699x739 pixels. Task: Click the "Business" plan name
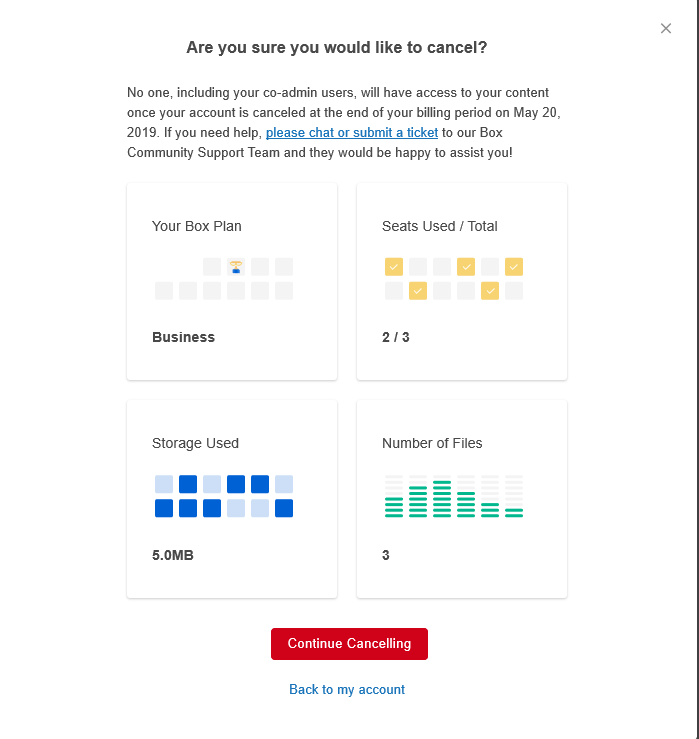[184, 337]
